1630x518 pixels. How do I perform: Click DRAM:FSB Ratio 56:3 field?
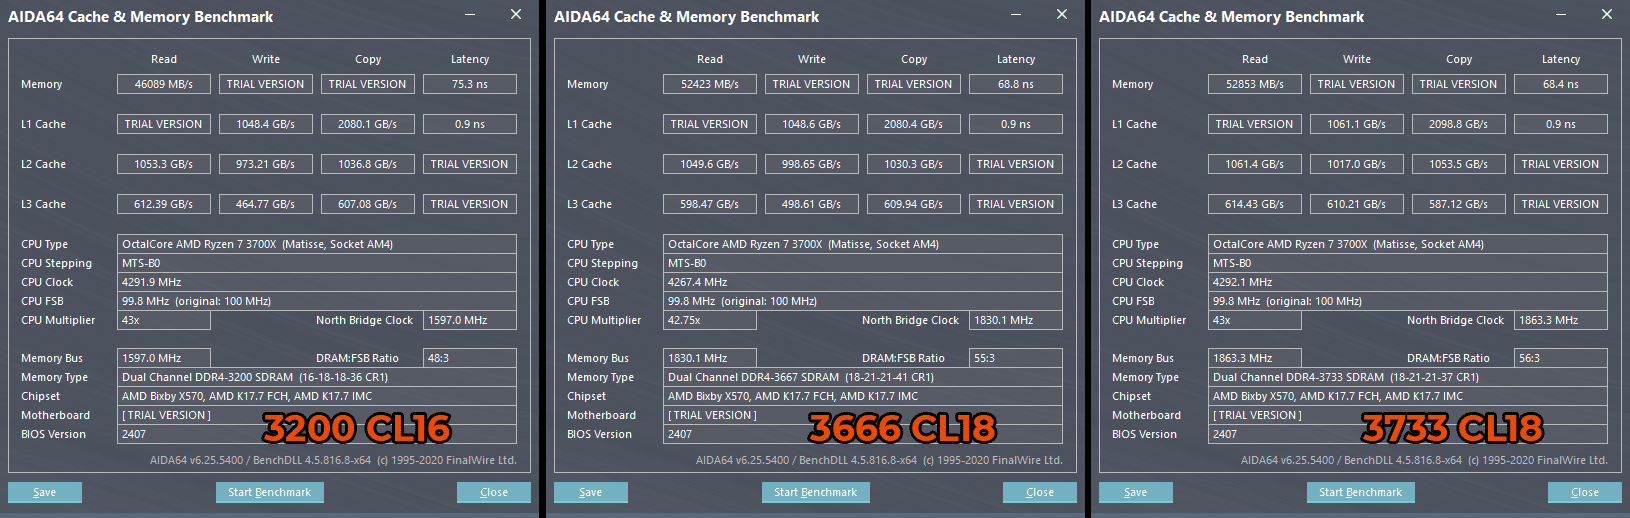click(1561, 358)
